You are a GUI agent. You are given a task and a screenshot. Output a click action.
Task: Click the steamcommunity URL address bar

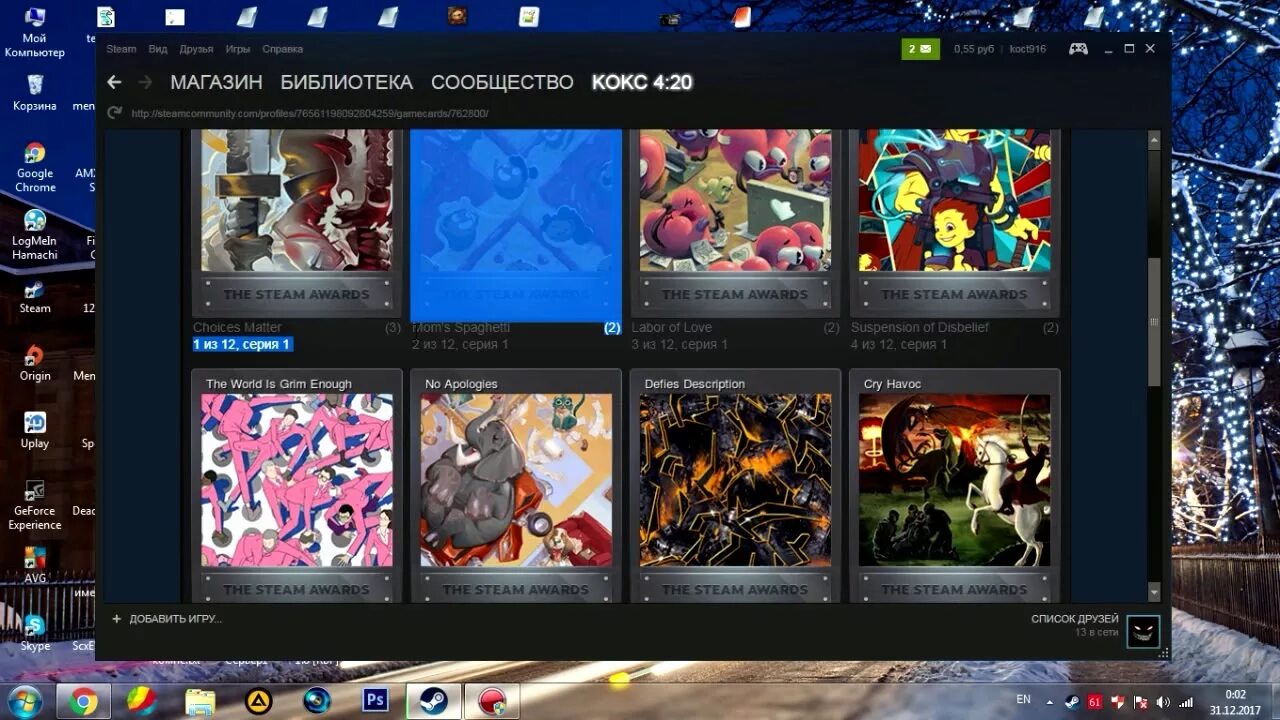310,113
